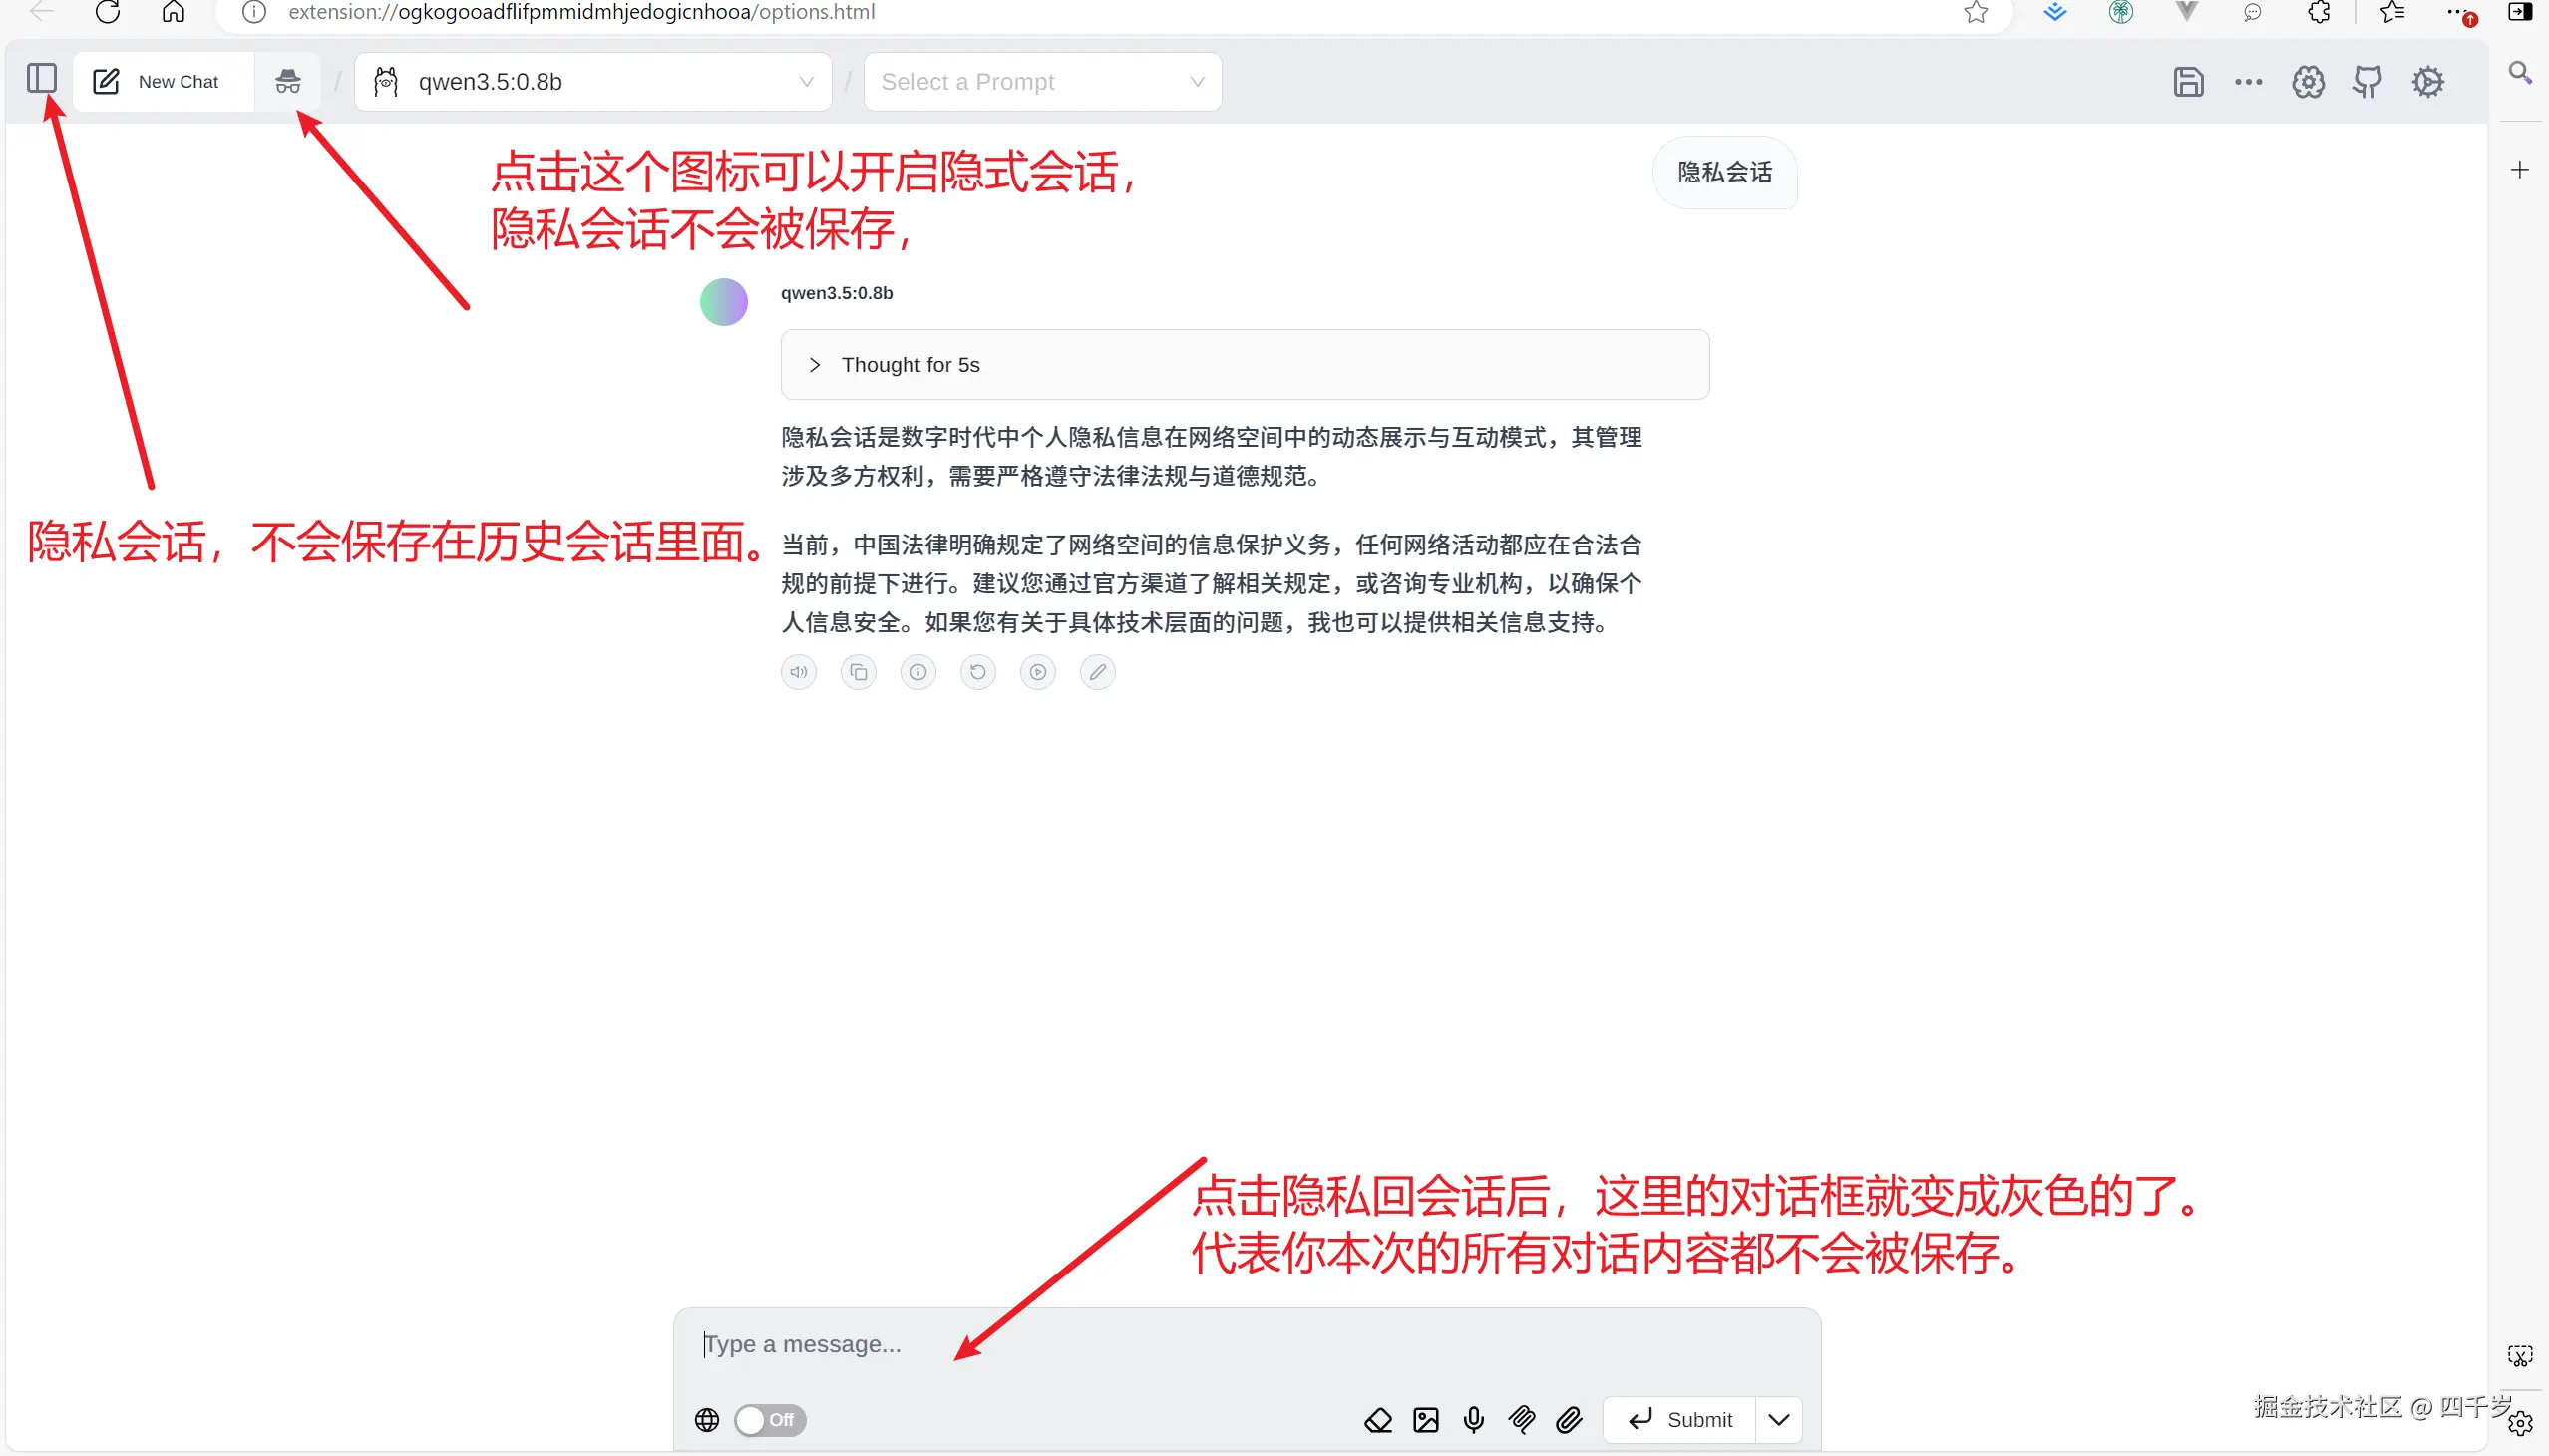
Task: Regenerate the assistant's response
Action: (978, 672)
